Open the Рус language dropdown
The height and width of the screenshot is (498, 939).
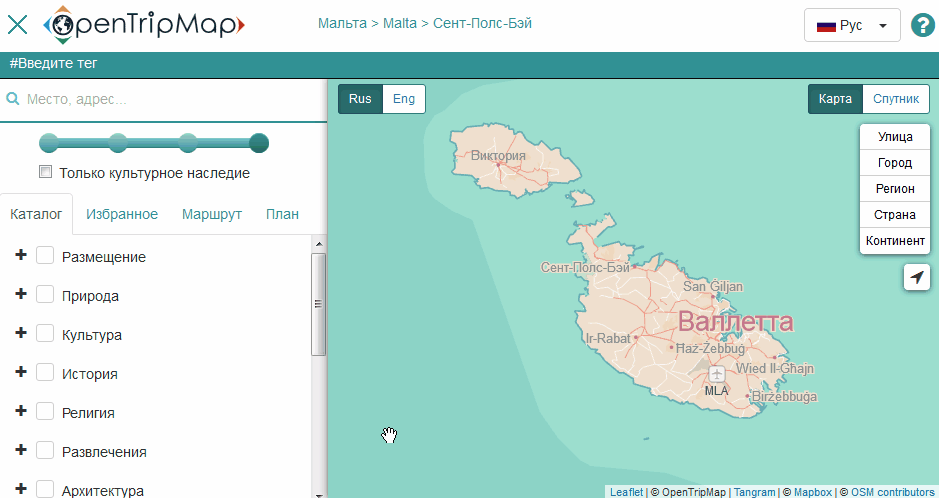tap(852, 26)
